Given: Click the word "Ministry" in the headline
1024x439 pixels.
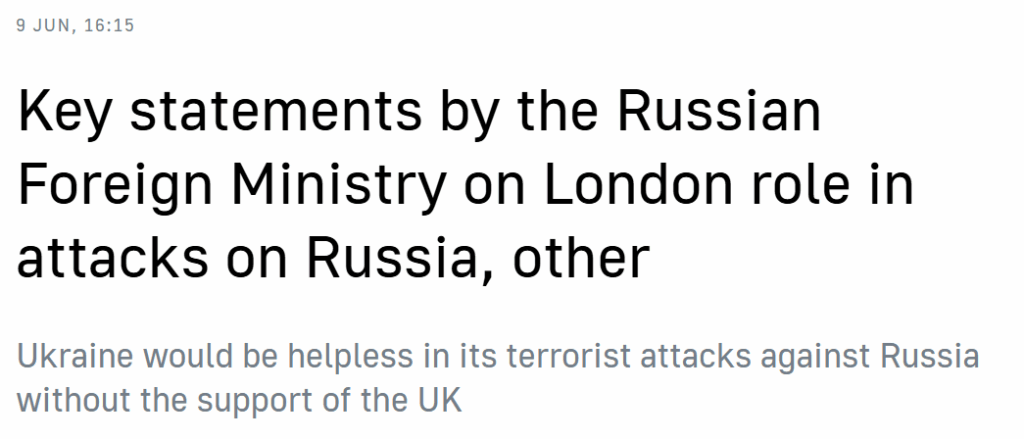Looking at the screenshot, I should click(x=339, y=188).
